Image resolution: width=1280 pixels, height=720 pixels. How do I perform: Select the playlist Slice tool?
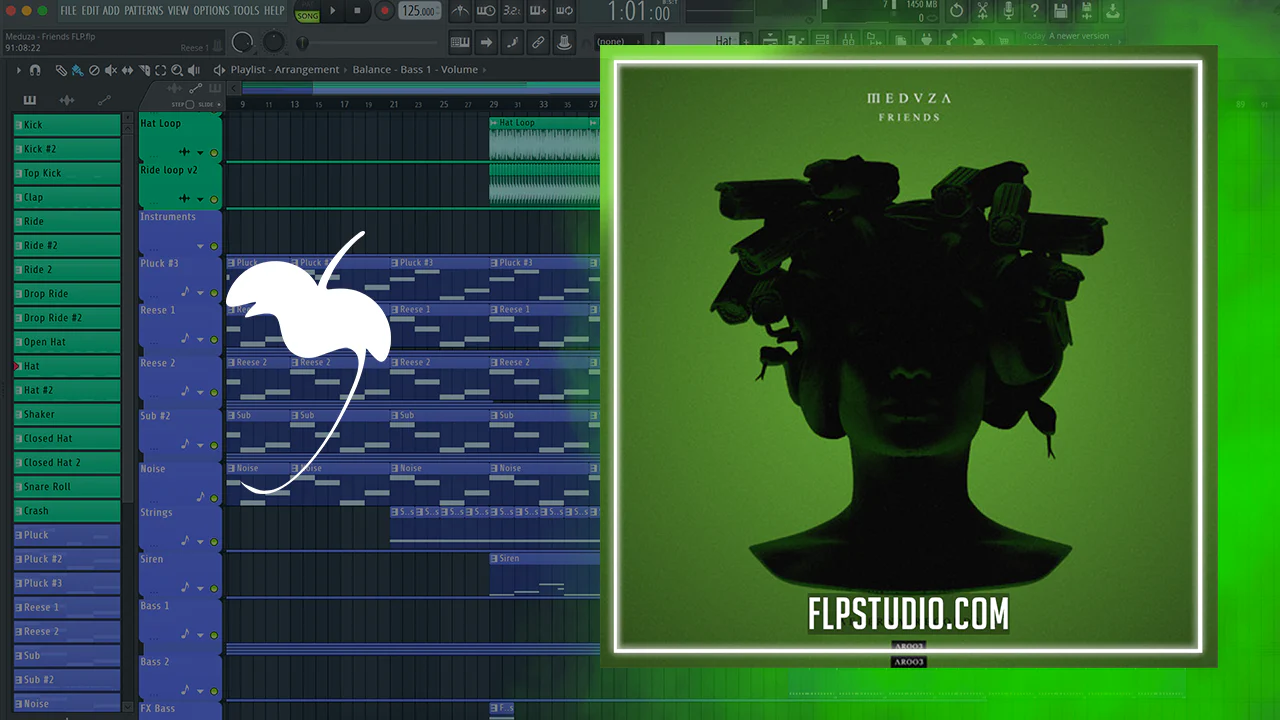point(144,70)
